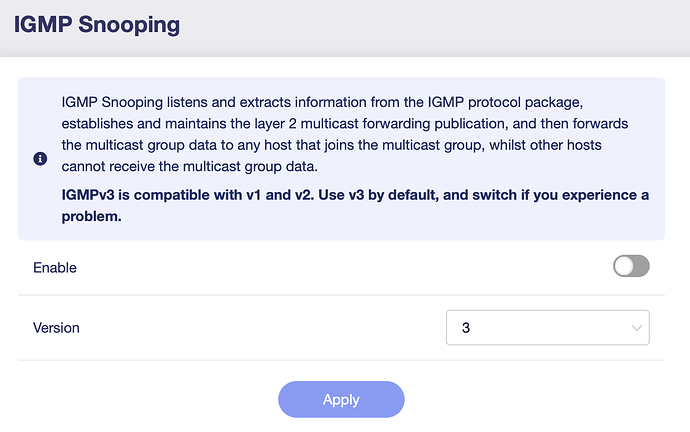
Task: Toggle the Enable switch for IGMP Snooping
Action: (631, 266)
